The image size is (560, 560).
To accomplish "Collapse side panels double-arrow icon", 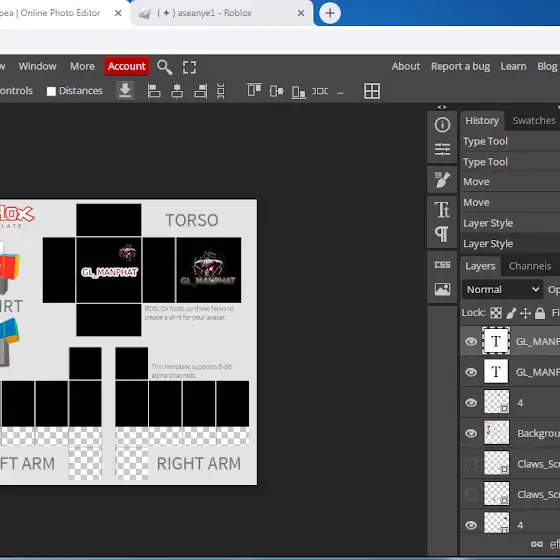I will click(x=442, y=107).
